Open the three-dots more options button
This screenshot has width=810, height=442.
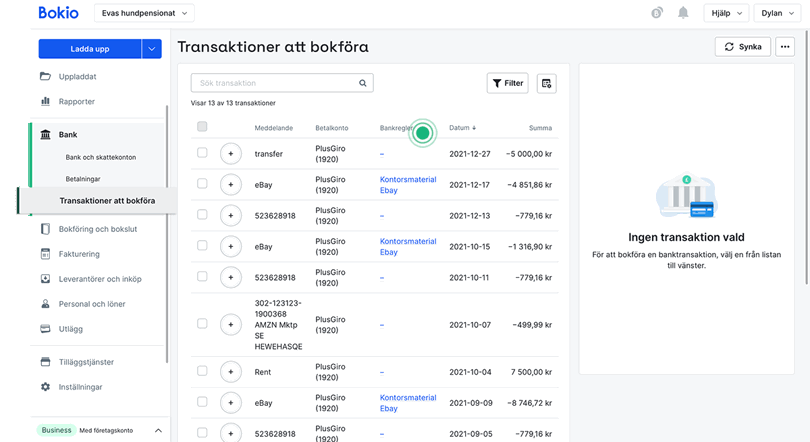[x=784, y=47]
